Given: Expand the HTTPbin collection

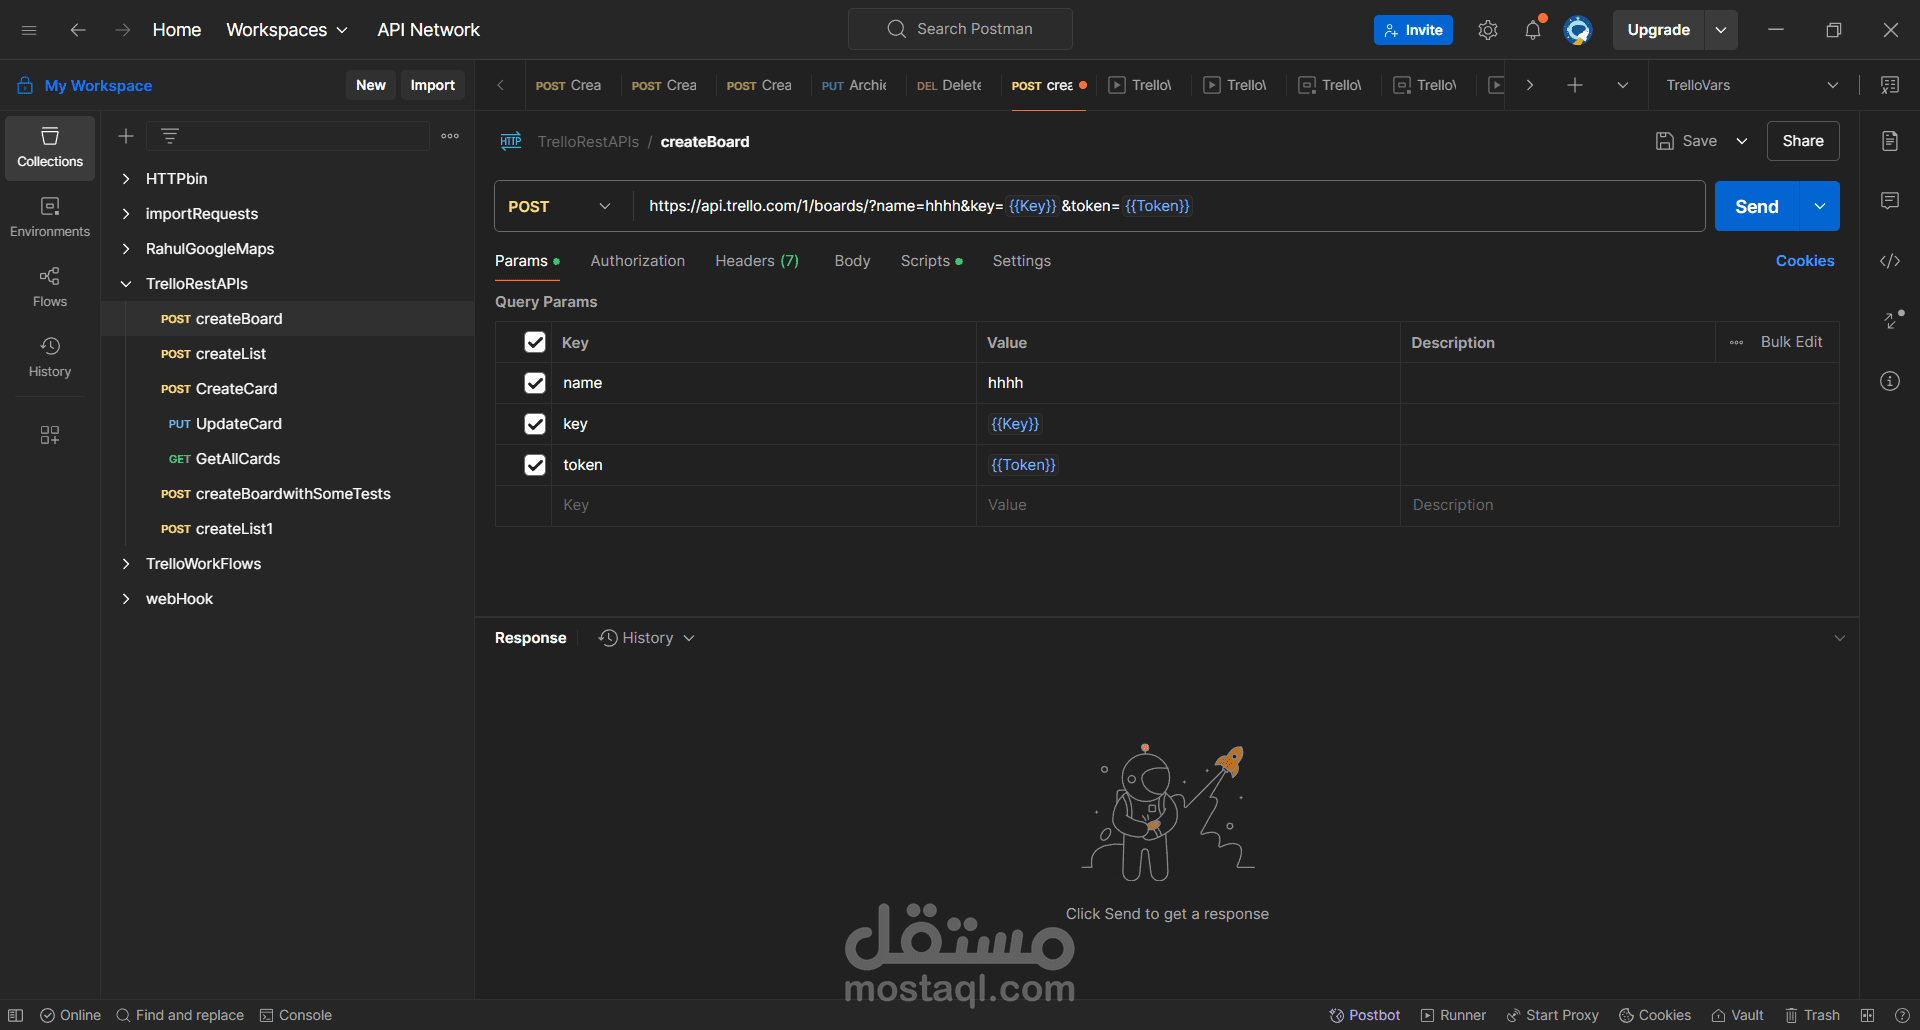Looking at the screenshot, I should [126, 179].
